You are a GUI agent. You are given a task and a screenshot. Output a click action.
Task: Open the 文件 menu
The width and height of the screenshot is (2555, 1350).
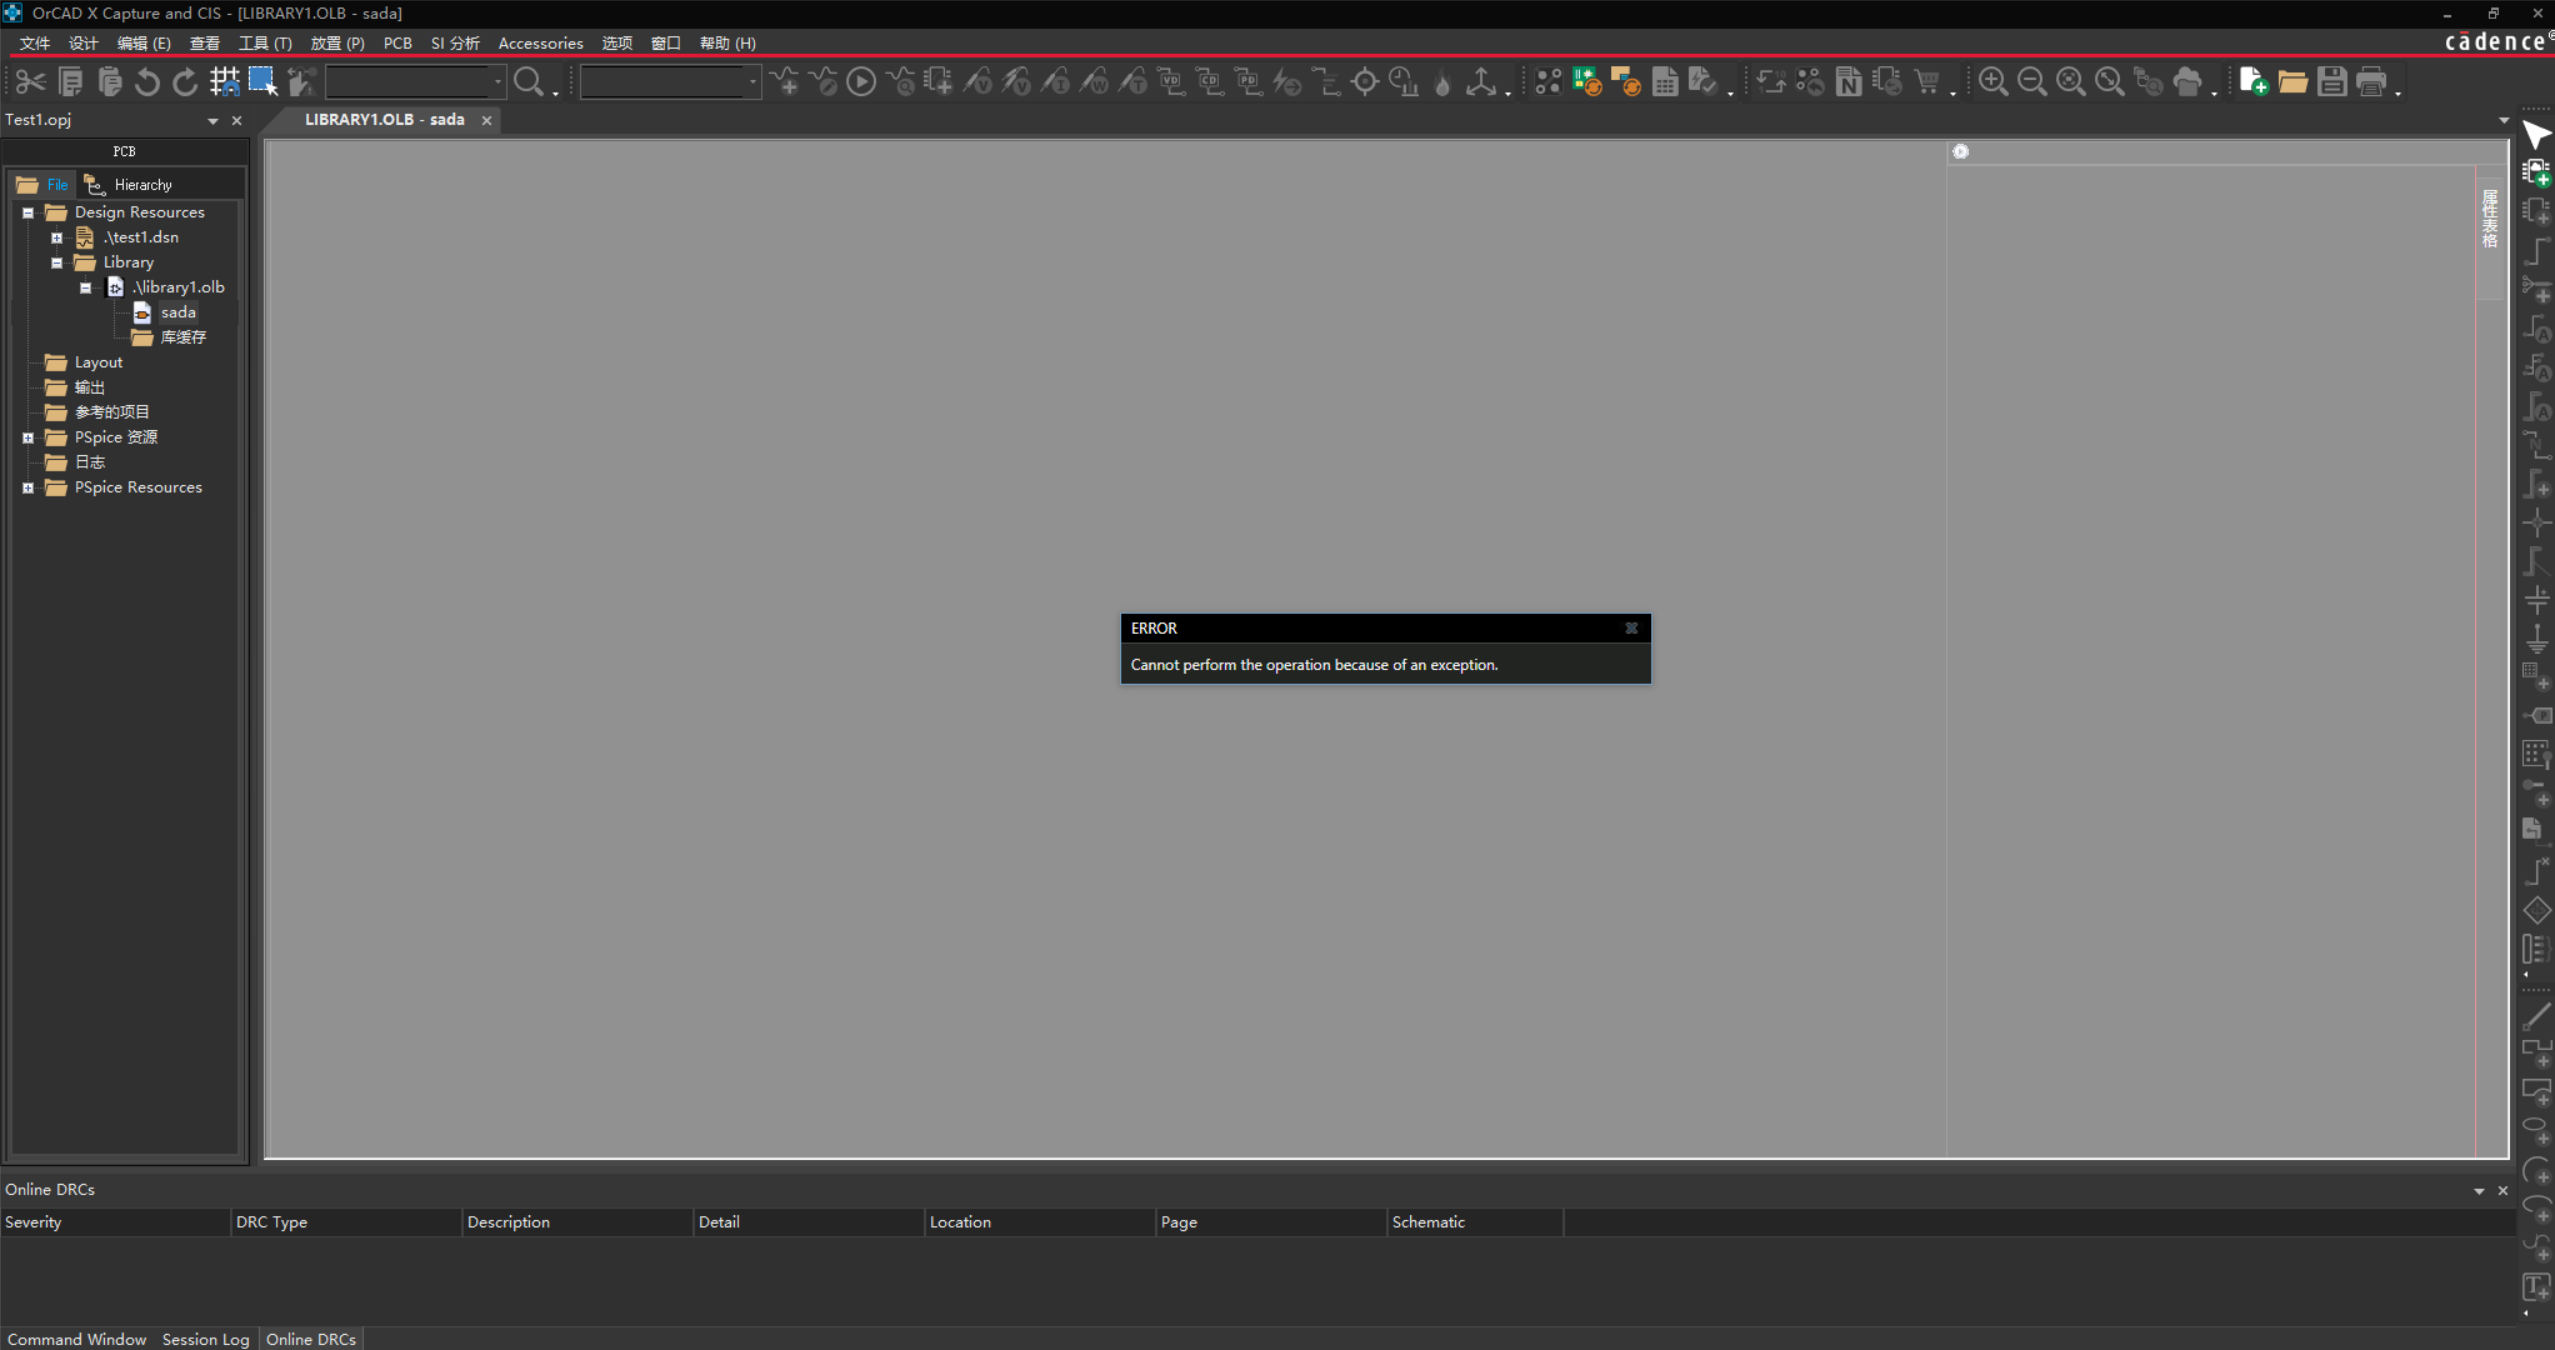pyautogui.click(x=34, y=43)
